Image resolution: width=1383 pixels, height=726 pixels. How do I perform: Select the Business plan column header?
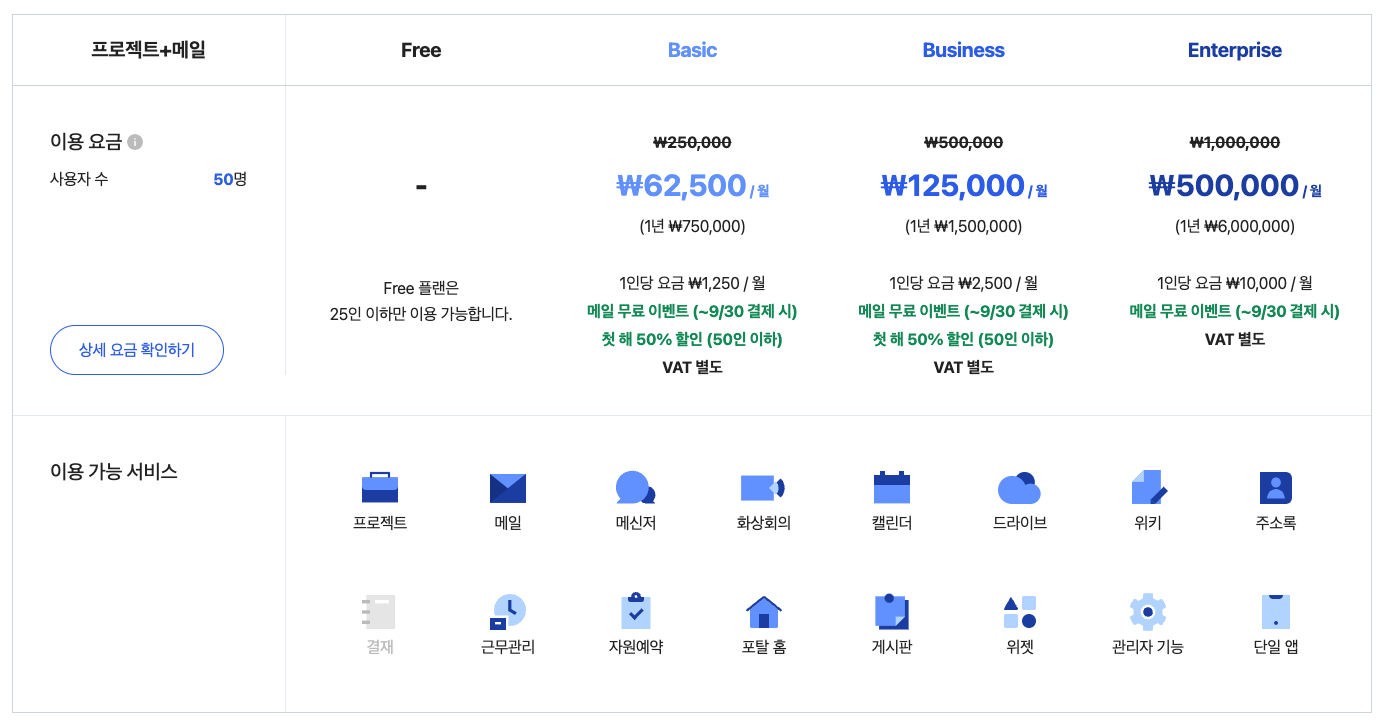[x=963, y=50]
